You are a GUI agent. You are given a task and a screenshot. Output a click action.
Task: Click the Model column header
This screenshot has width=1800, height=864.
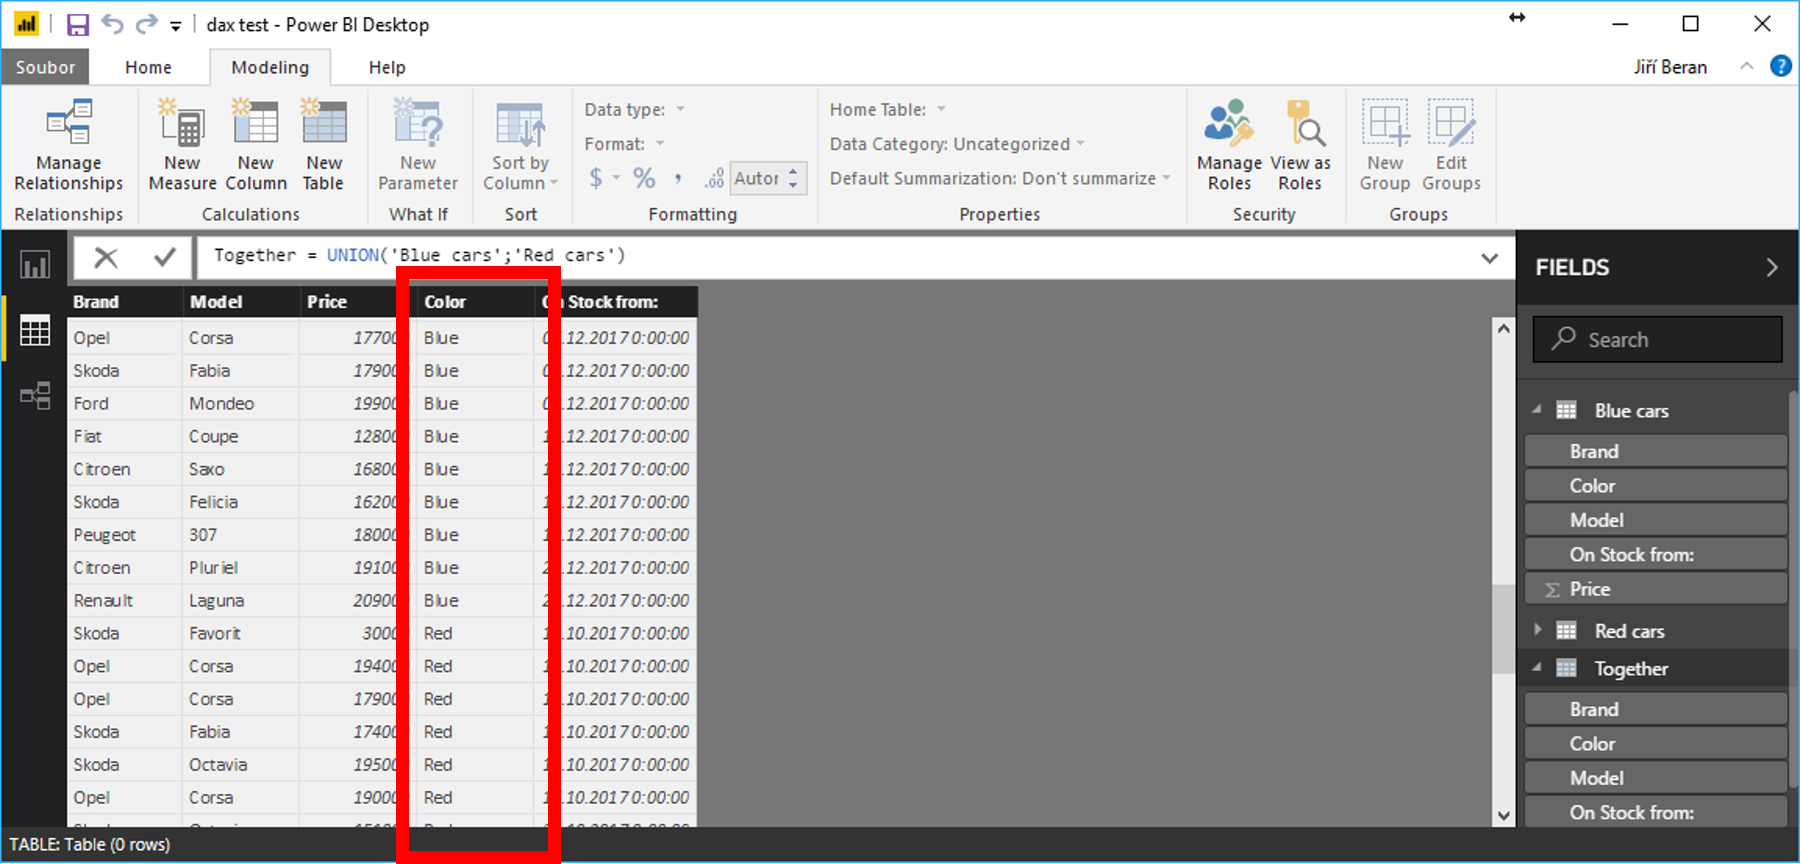(240, 301)
